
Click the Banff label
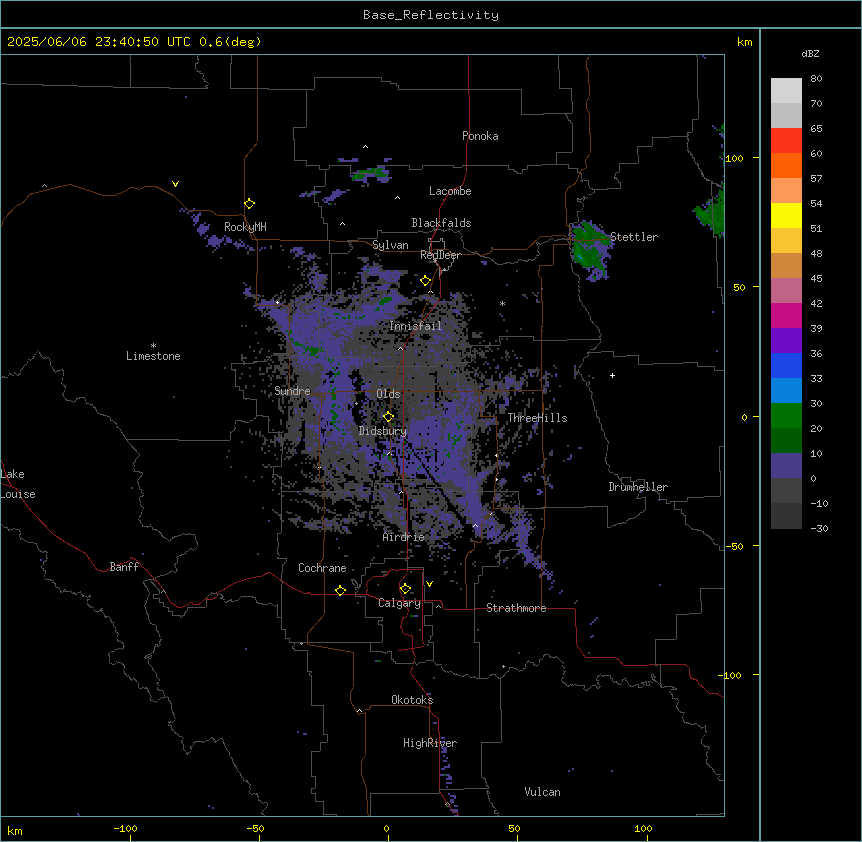point(124,567)
